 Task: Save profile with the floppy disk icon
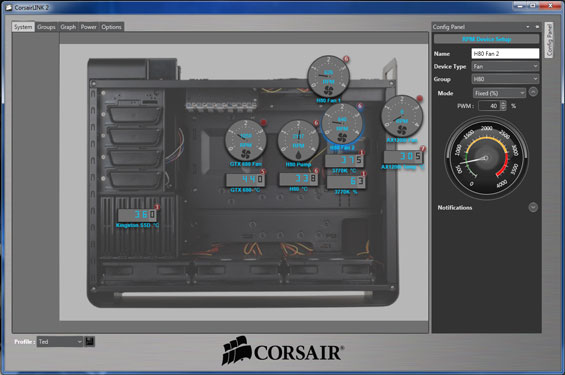coord(90,341)
